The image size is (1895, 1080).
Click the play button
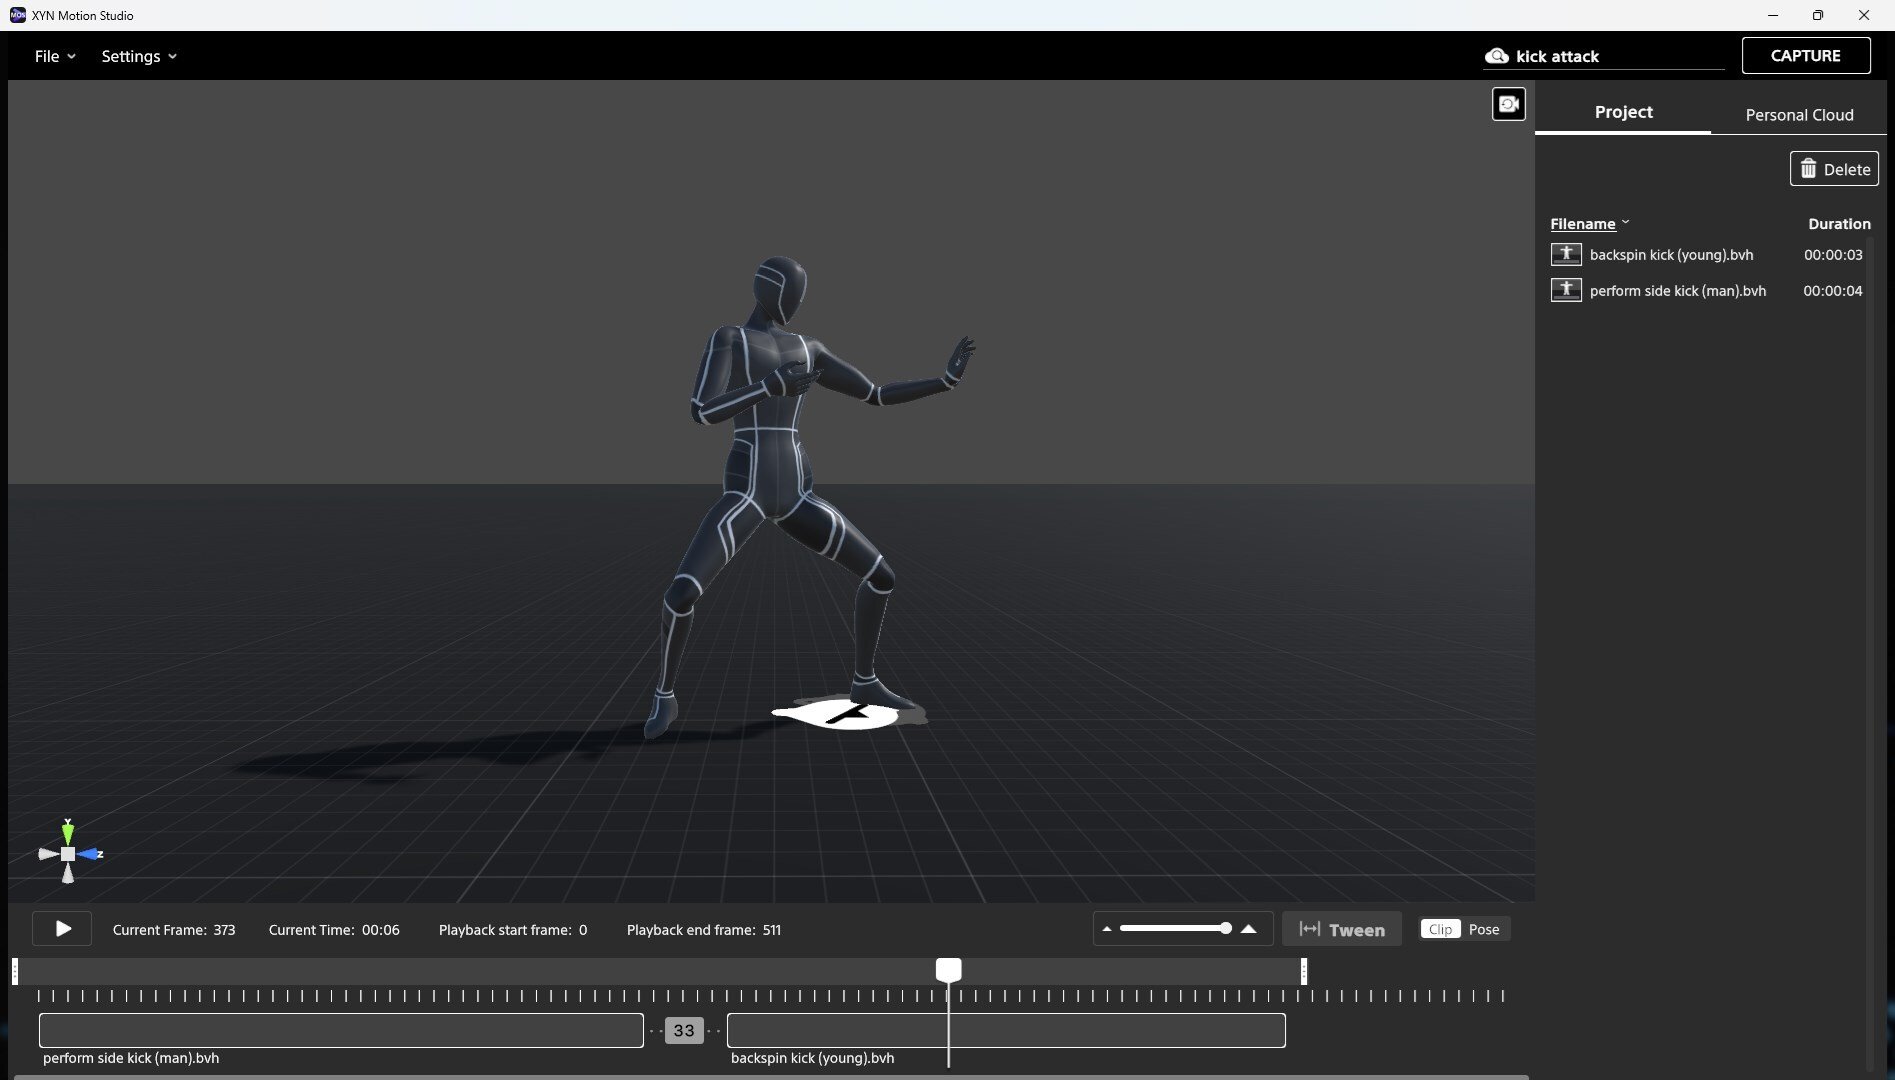(x=62, y=929)
